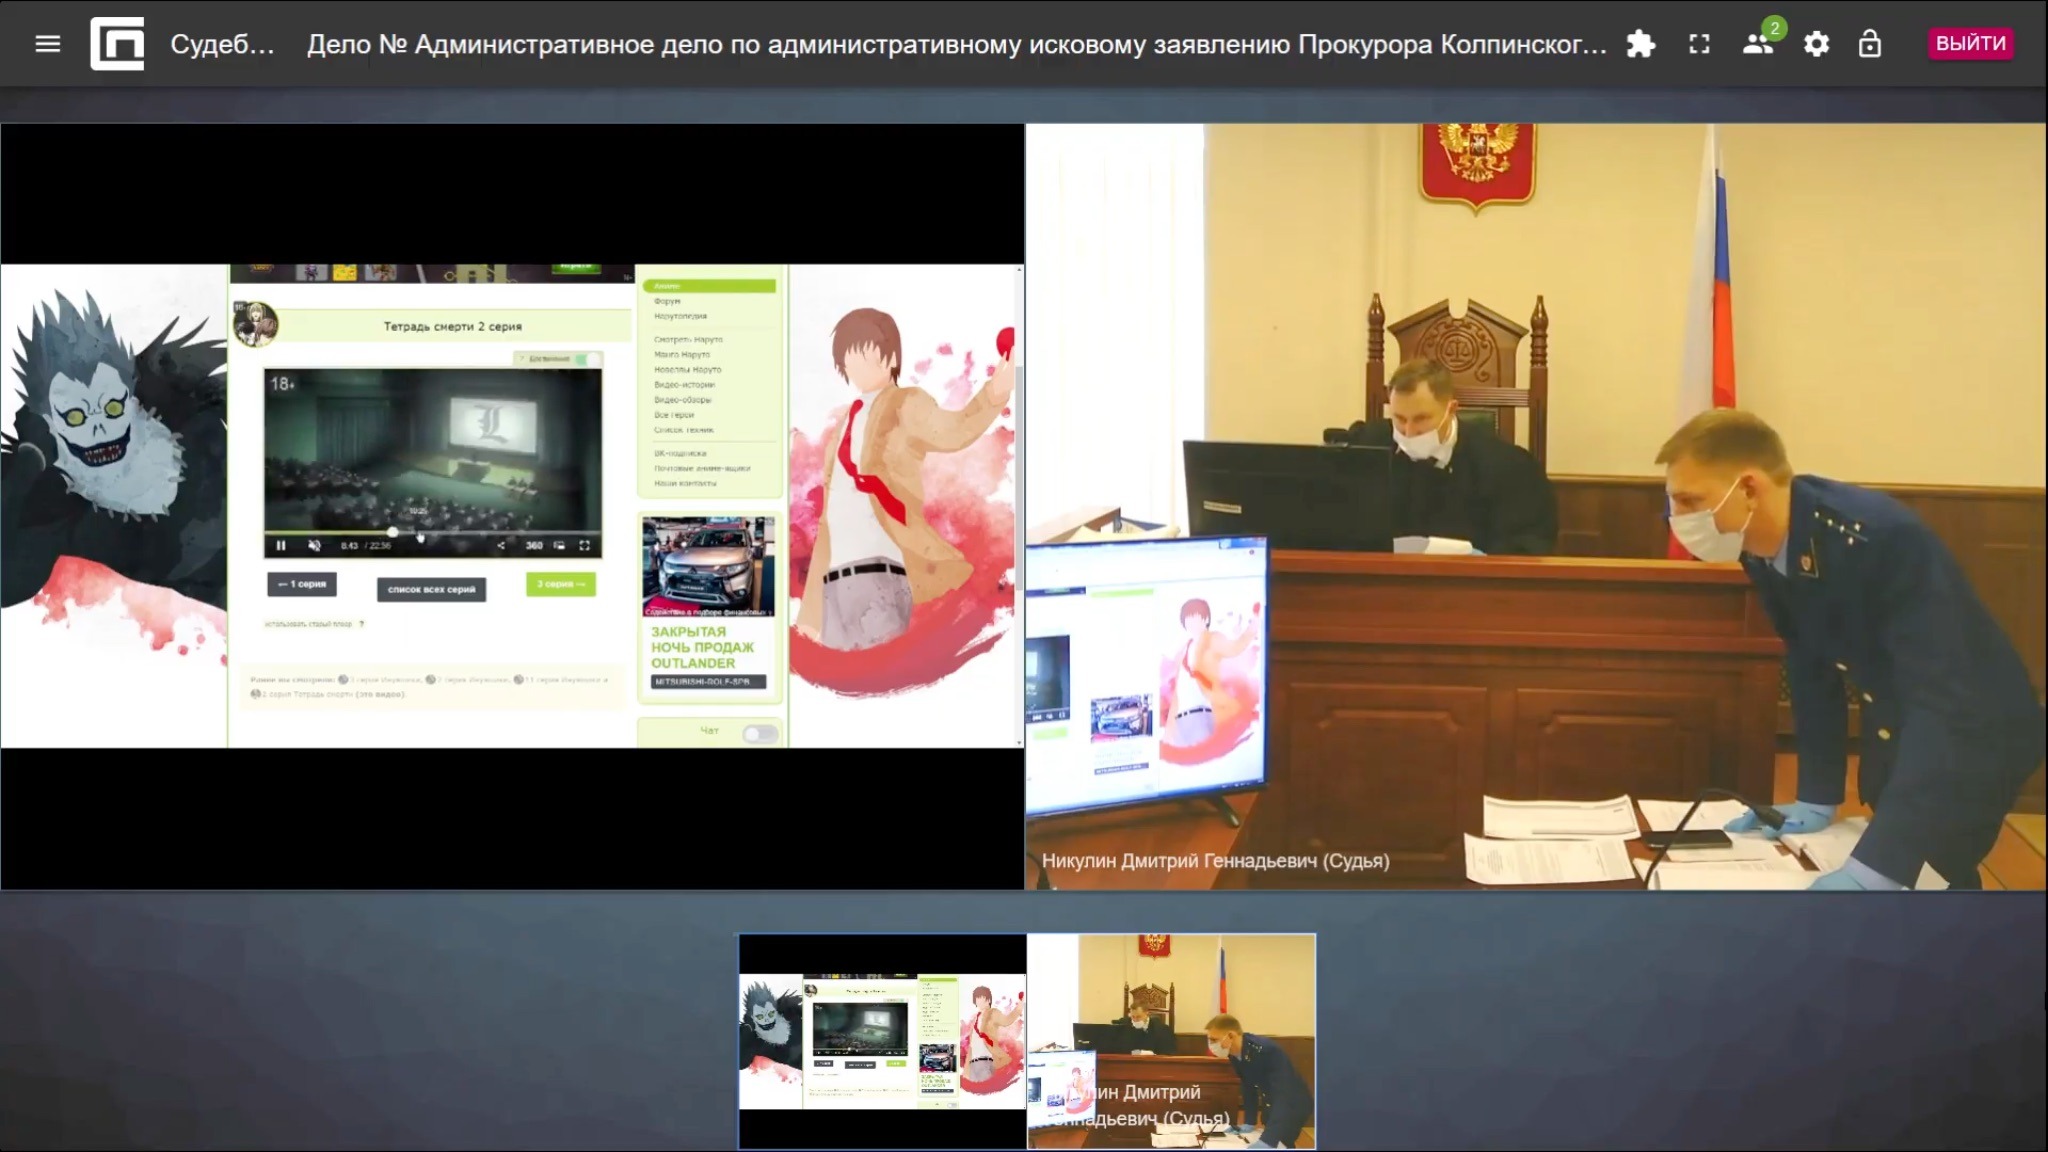Click the question mark beside old player link

point(361,624)
